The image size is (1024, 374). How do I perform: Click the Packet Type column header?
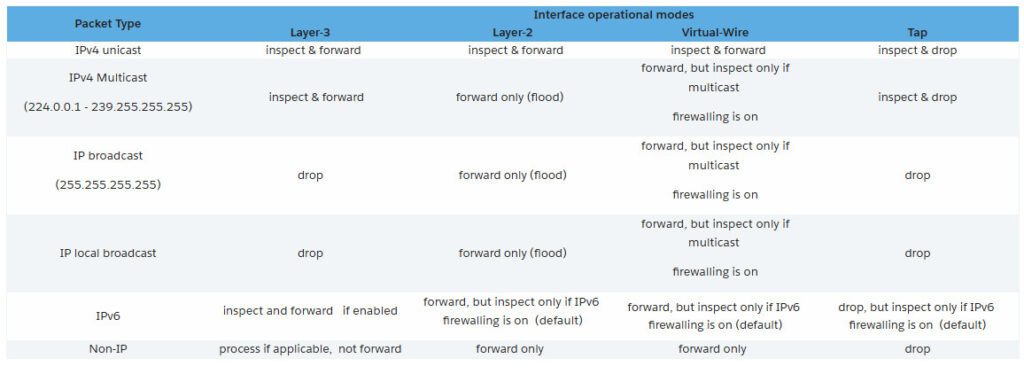pos(108,23)
